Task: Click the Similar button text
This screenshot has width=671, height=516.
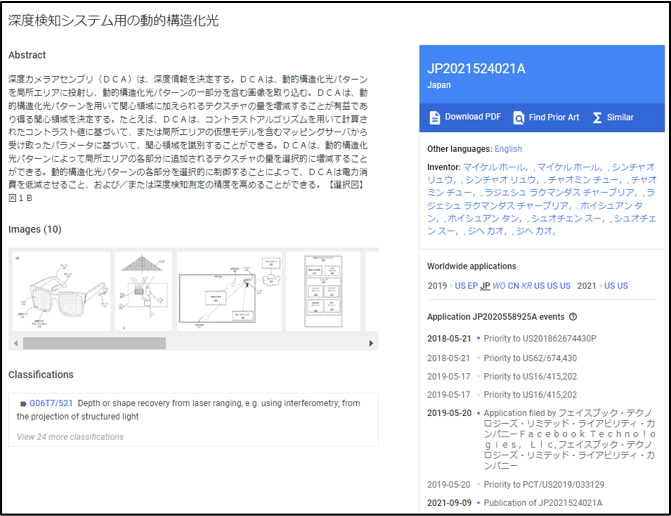Action: [x=620, y=117]
